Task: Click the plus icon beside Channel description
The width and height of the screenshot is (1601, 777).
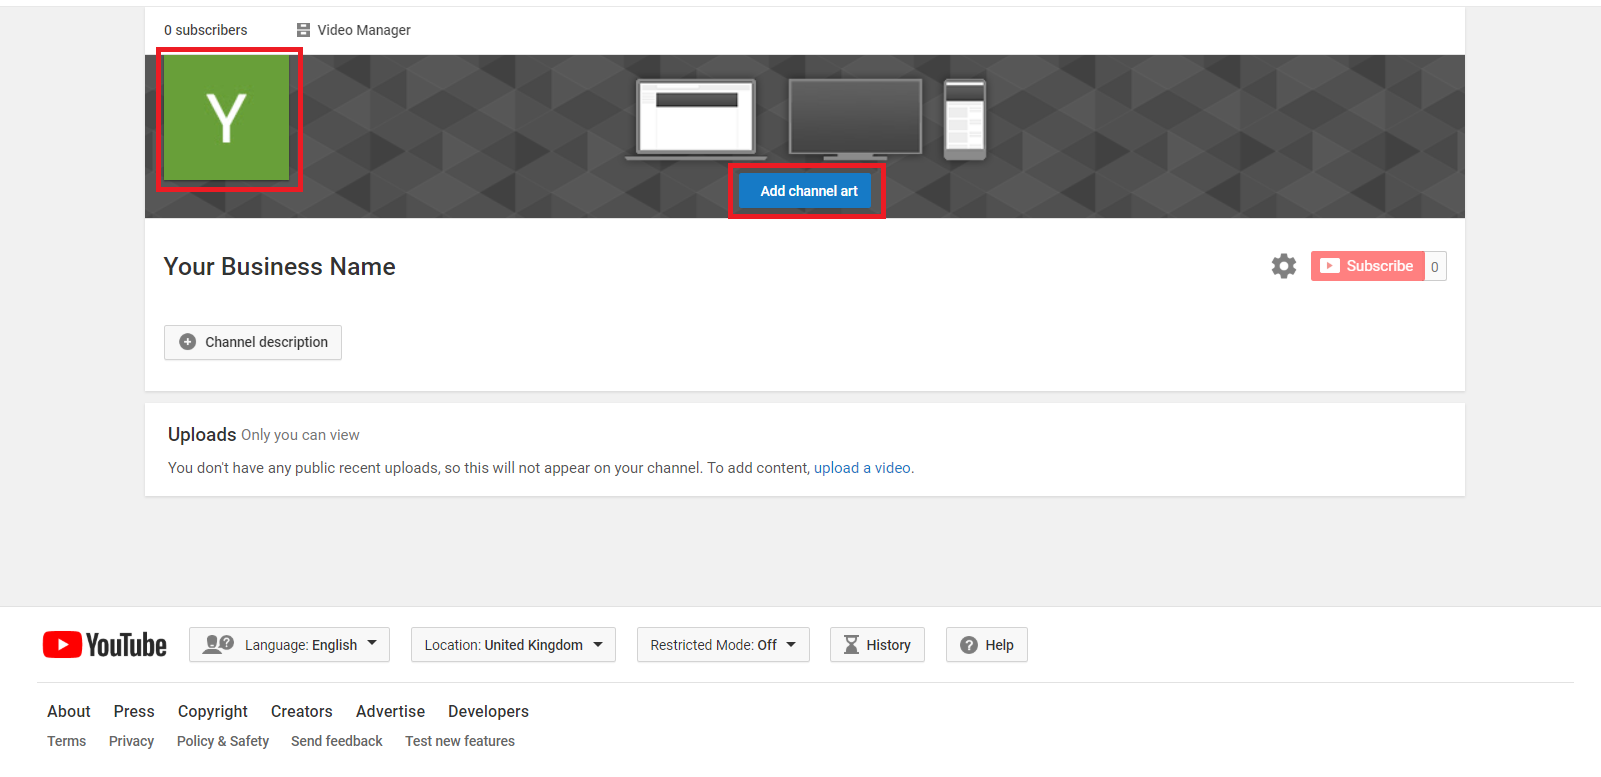Action: click(x=187, y=342)
